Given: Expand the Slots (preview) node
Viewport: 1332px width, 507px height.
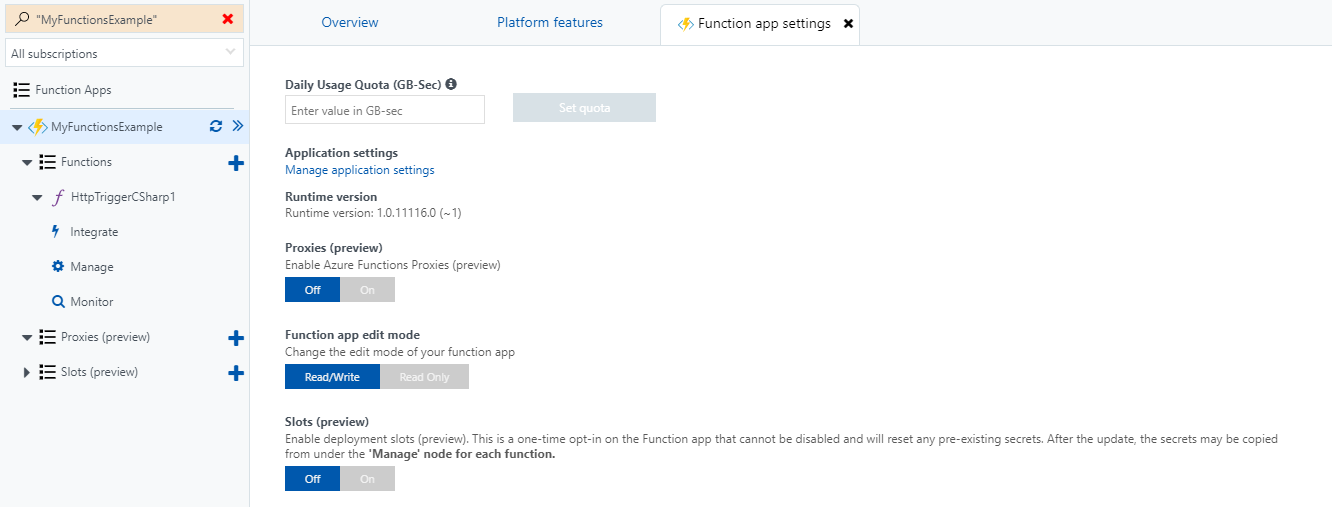Looking at the screenshot, I should 27,372.
